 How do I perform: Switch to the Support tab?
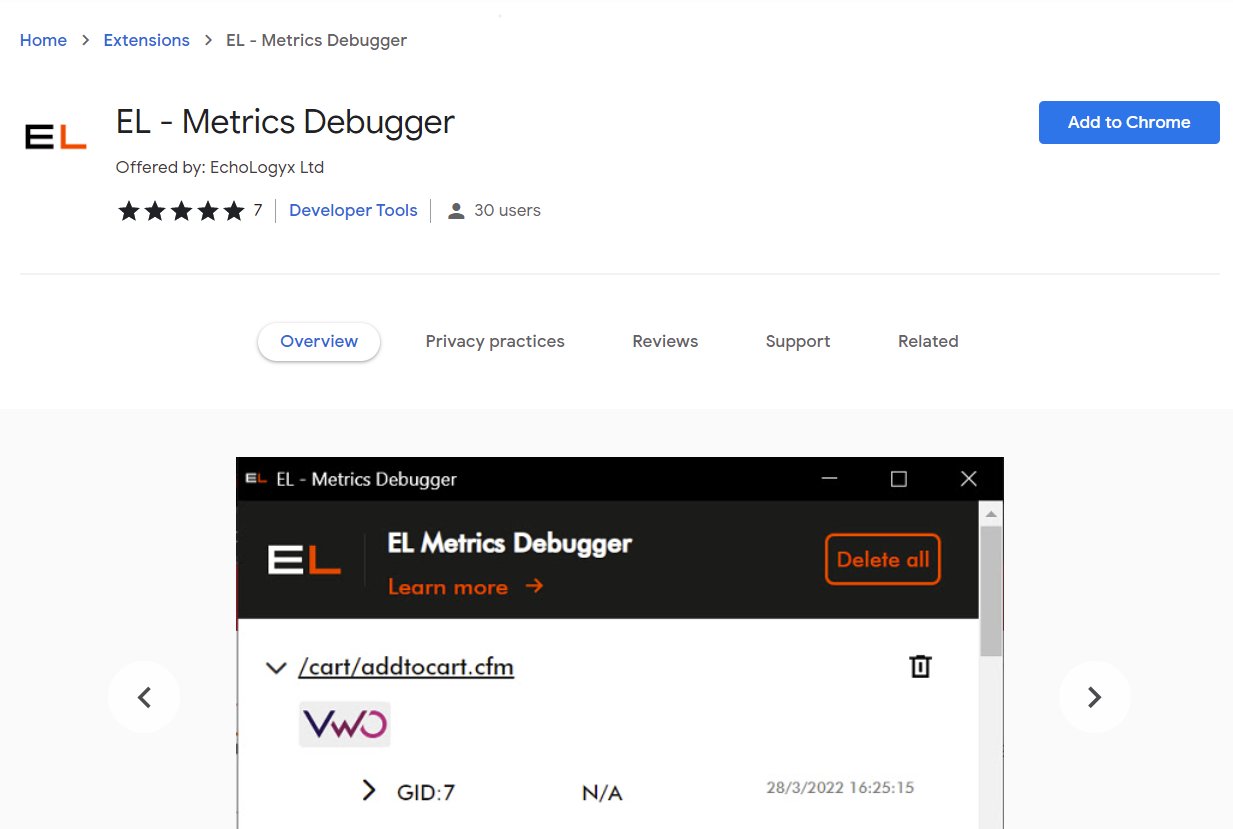798,341
